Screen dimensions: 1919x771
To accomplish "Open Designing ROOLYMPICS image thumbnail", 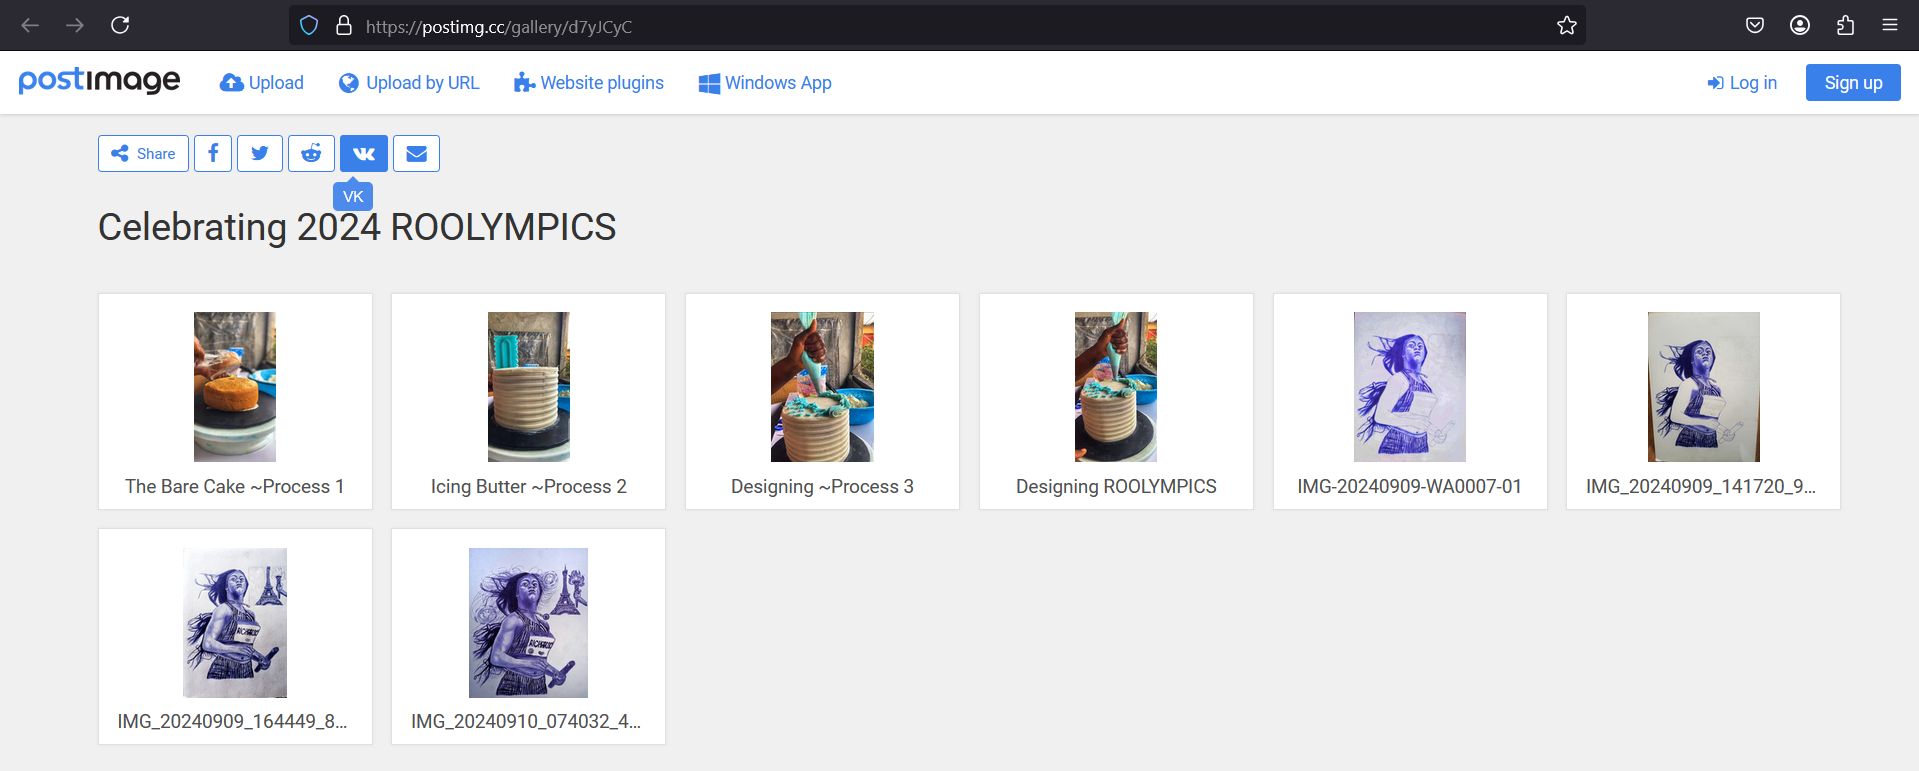I will [1115, 387].
